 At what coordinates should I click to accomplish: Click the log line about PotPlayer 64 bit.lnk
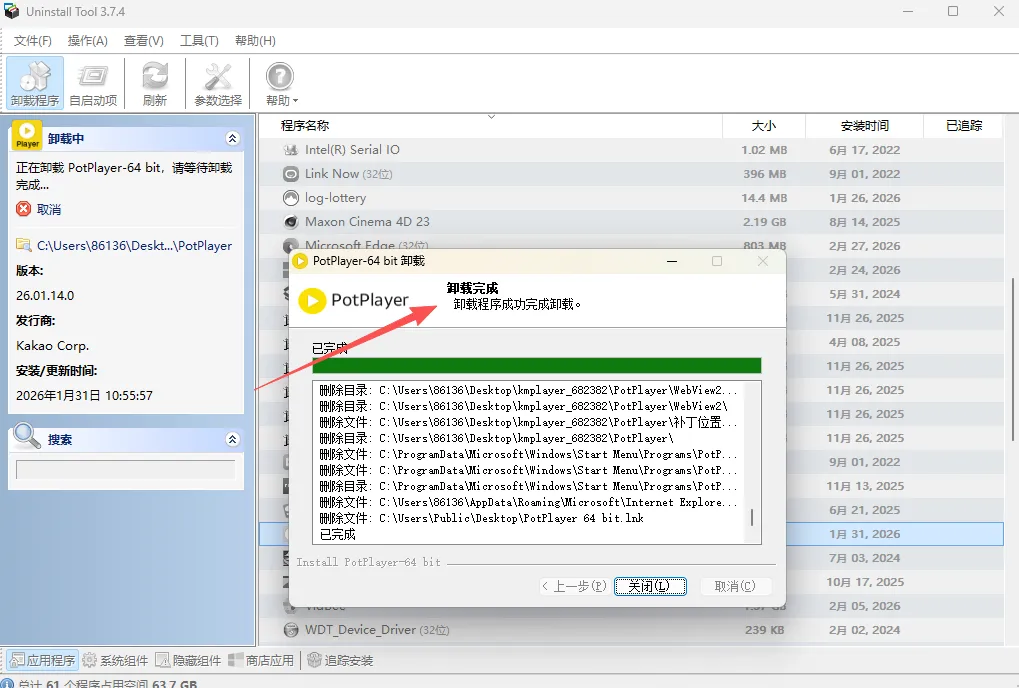click(x=482, y=518)
